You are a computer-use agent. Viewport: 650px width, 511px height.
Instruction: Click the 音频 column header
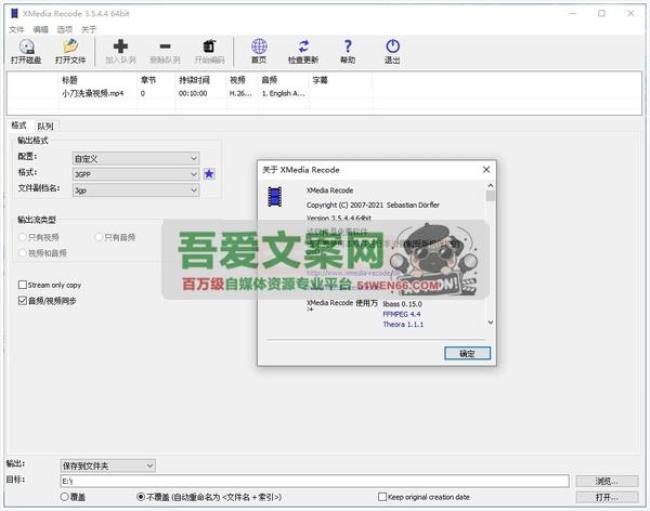click(269, 80)
